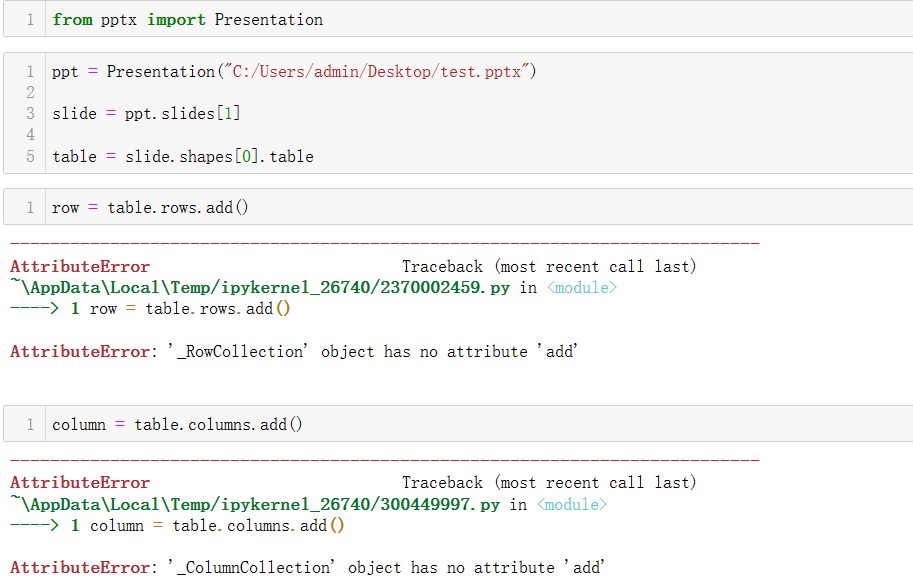Click the table.rows.add() code cell
Image resolution: width=913 pixels, height=585 pixels.
click(150, 207)
